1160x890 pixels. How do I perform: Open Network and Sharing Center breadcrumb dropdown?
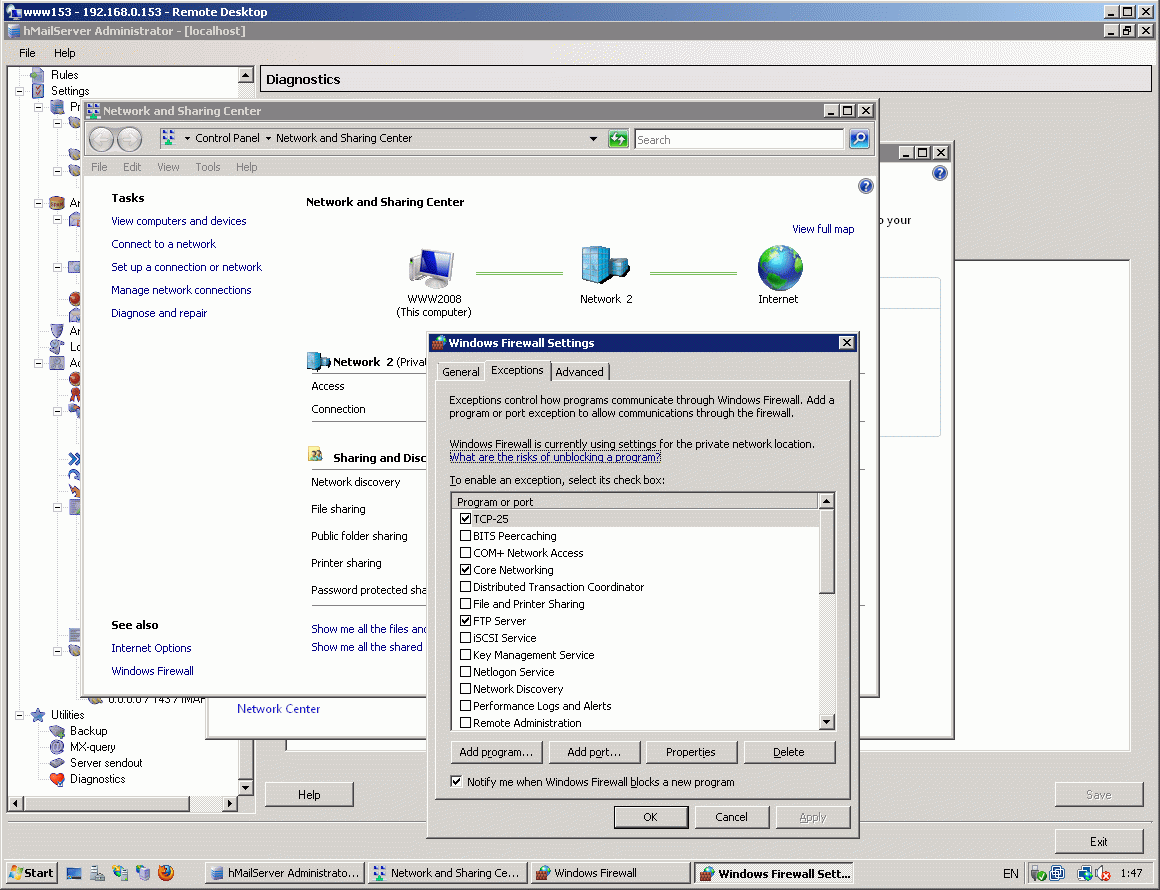269,138
